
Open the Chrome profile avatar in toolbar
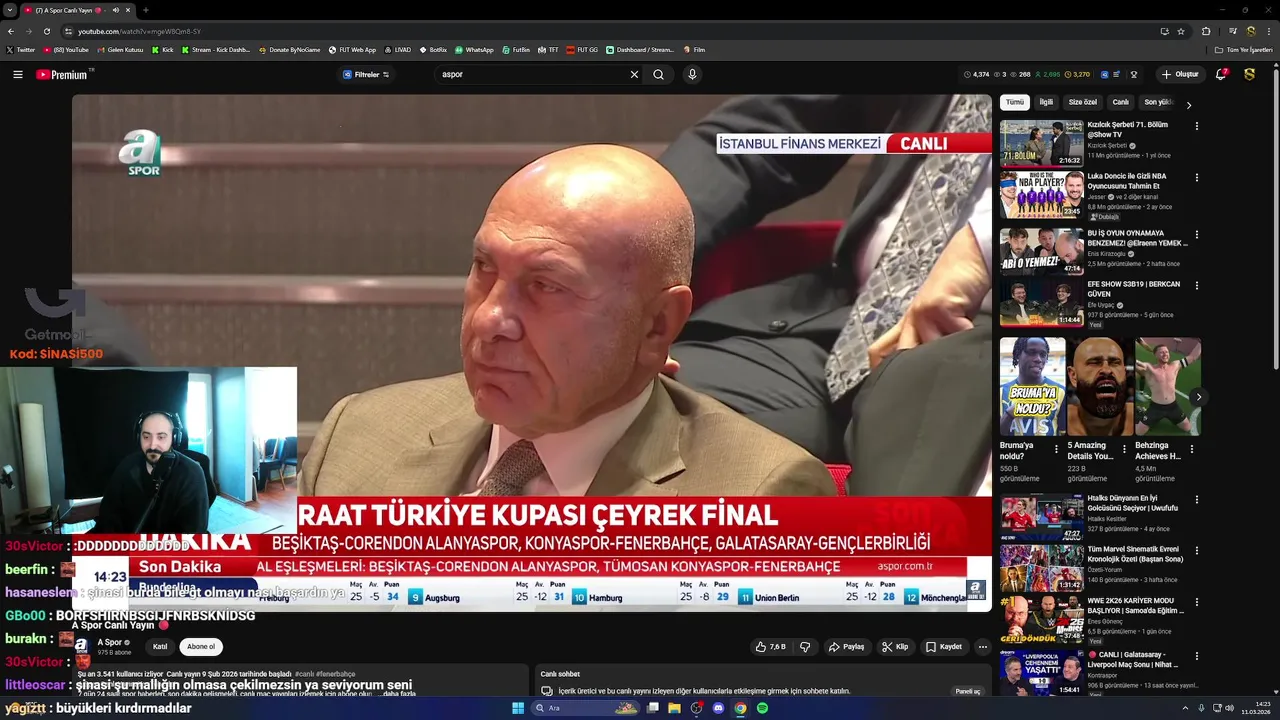1251,31
